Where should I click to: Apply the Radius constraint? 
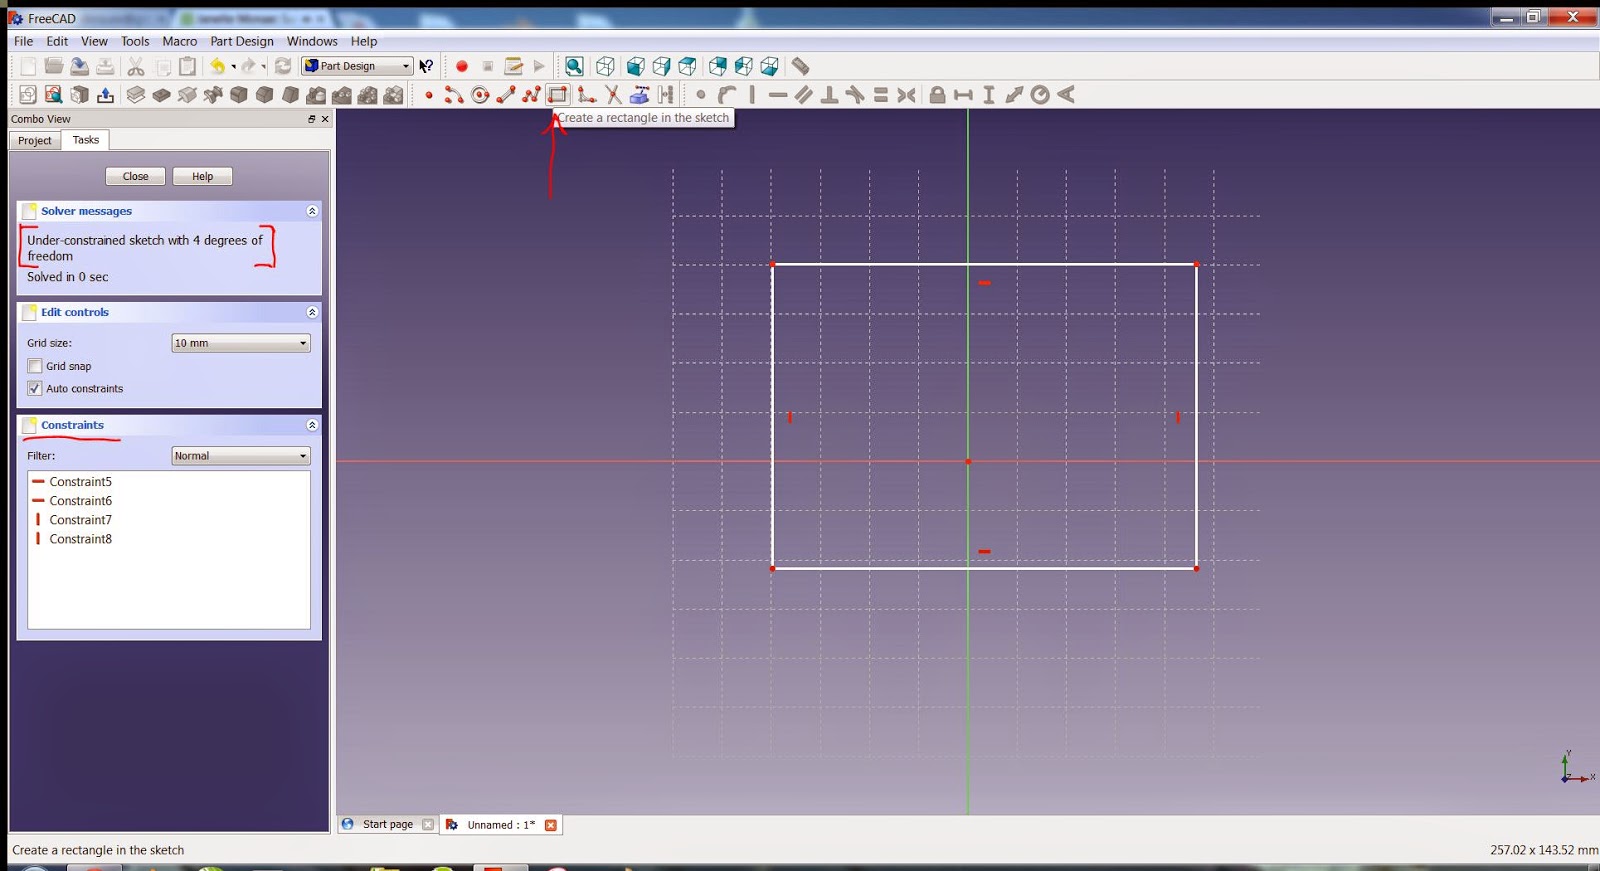coord(1040,95)
